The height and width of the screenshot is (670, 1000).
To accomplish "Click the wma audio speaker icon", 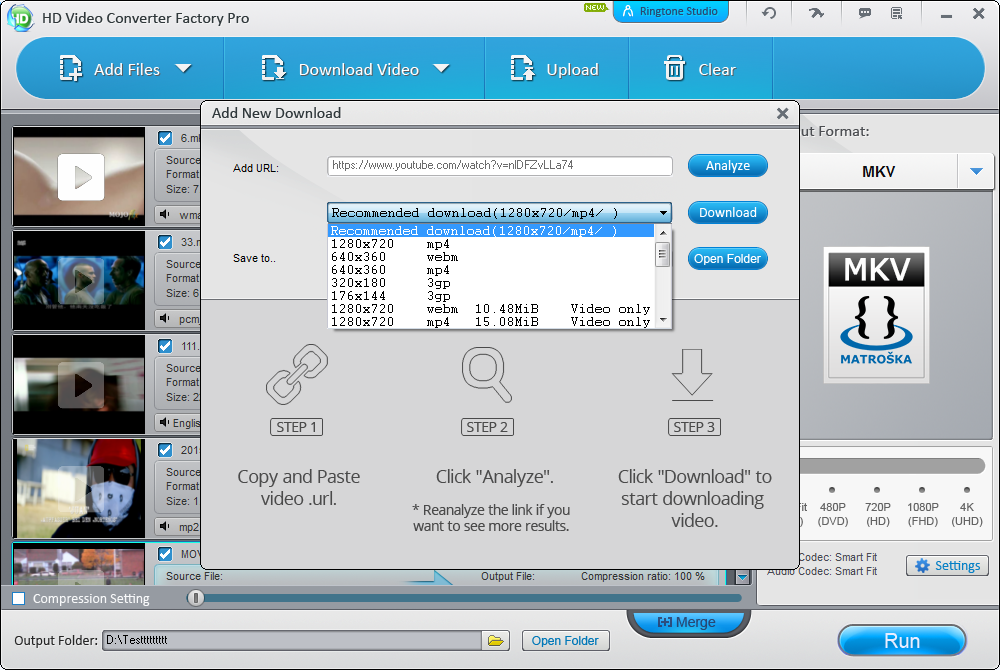I will (165, 214).
